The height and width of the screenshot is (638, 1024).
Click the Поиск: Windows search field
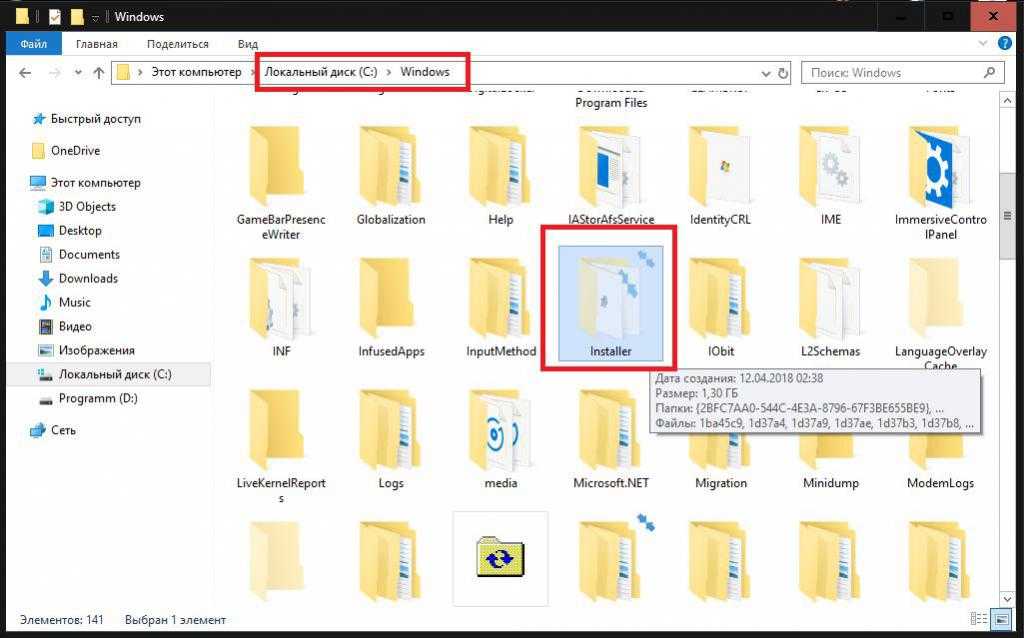click(902, 72)
